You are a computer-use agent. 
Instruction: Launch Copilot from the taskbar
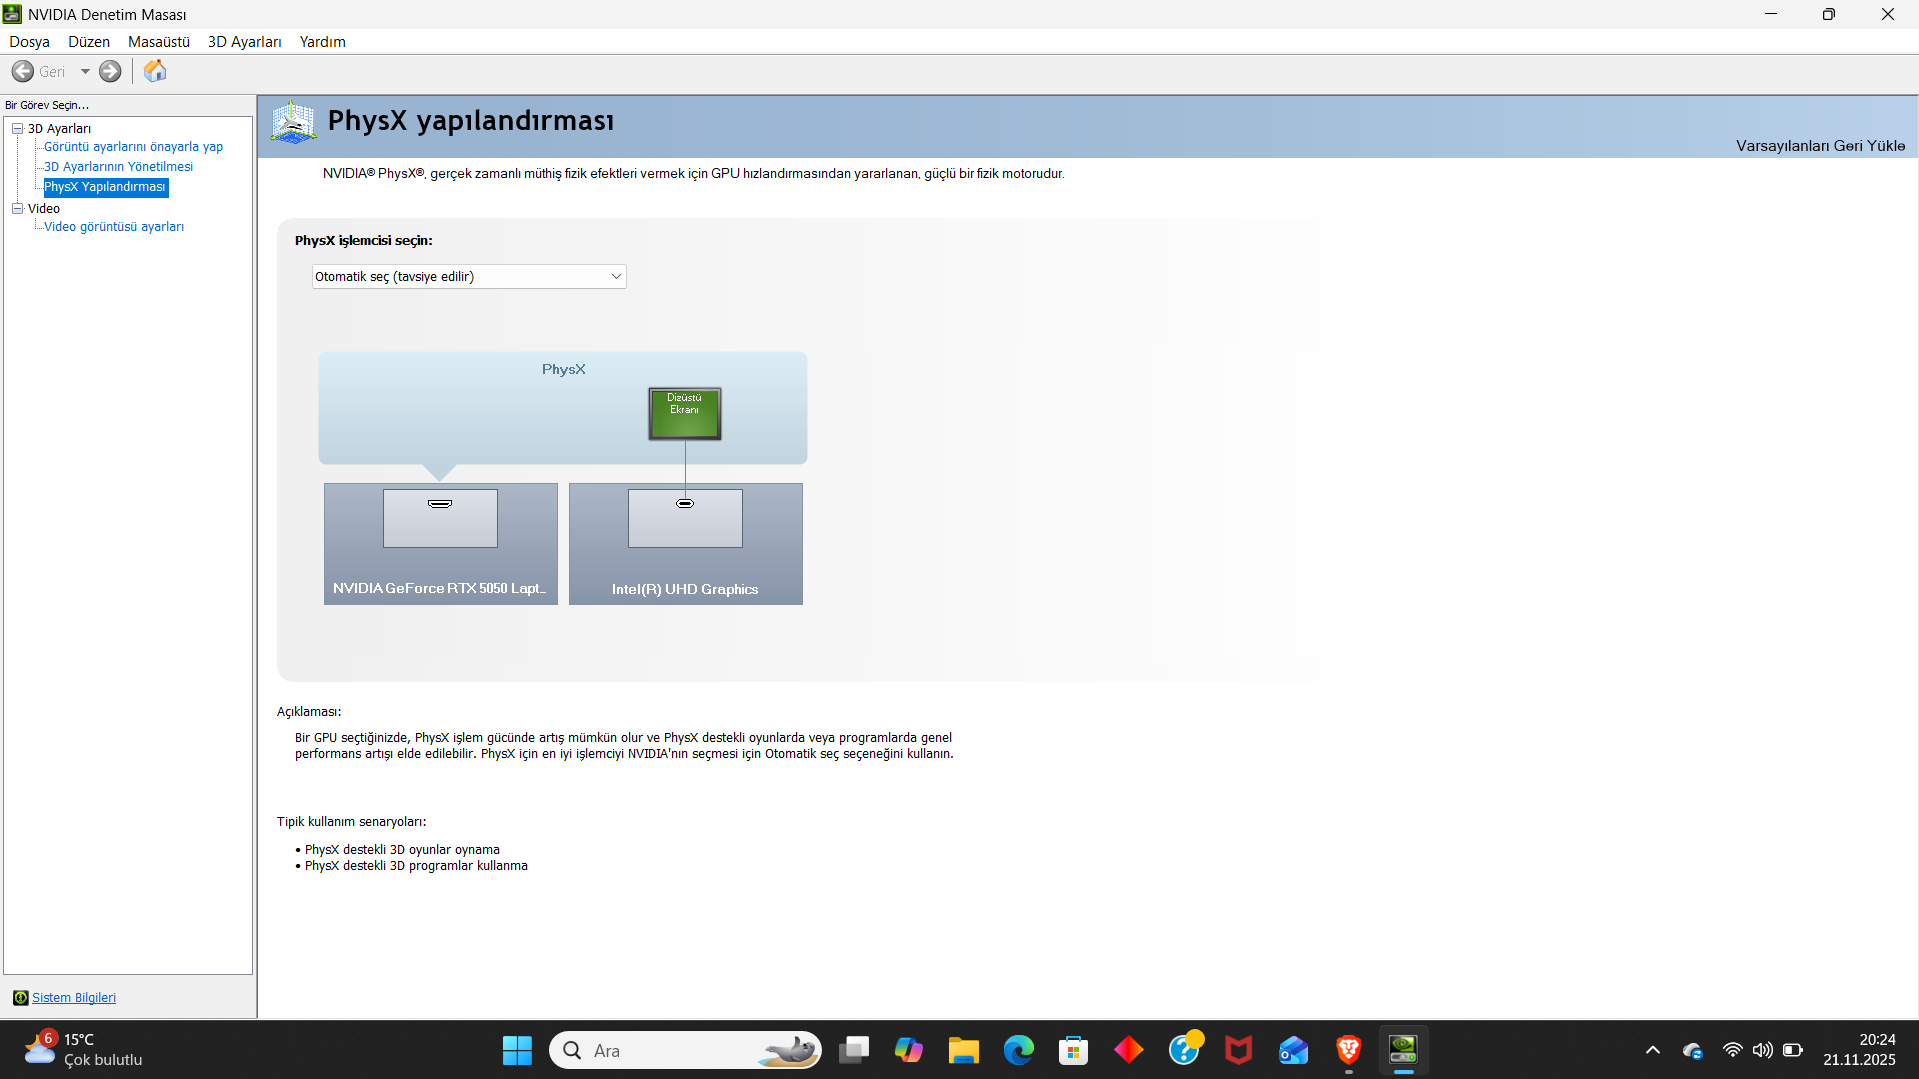[909, 1050]
